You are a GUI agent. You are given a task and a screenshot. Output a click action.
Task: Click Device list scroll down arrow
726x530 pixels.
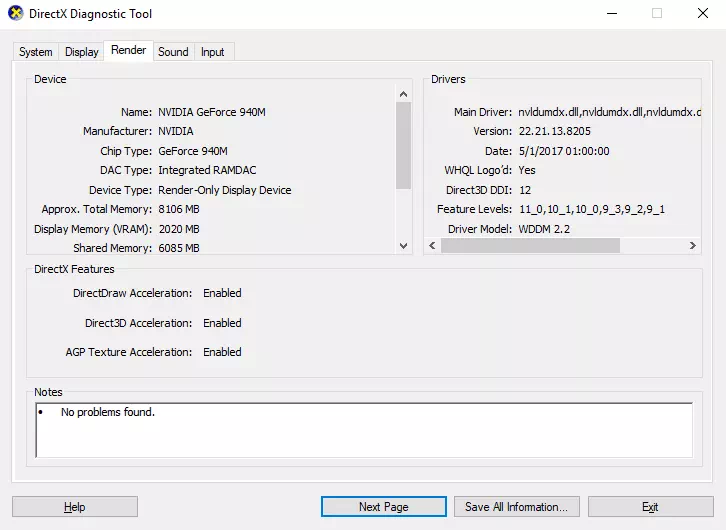[404, 246]
